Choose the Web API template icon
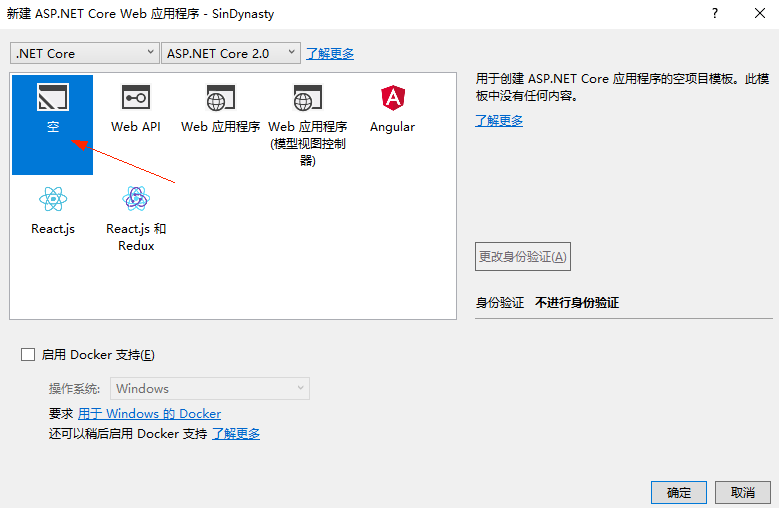The height and width of the screenshot is (508, 779). [135, 98]
